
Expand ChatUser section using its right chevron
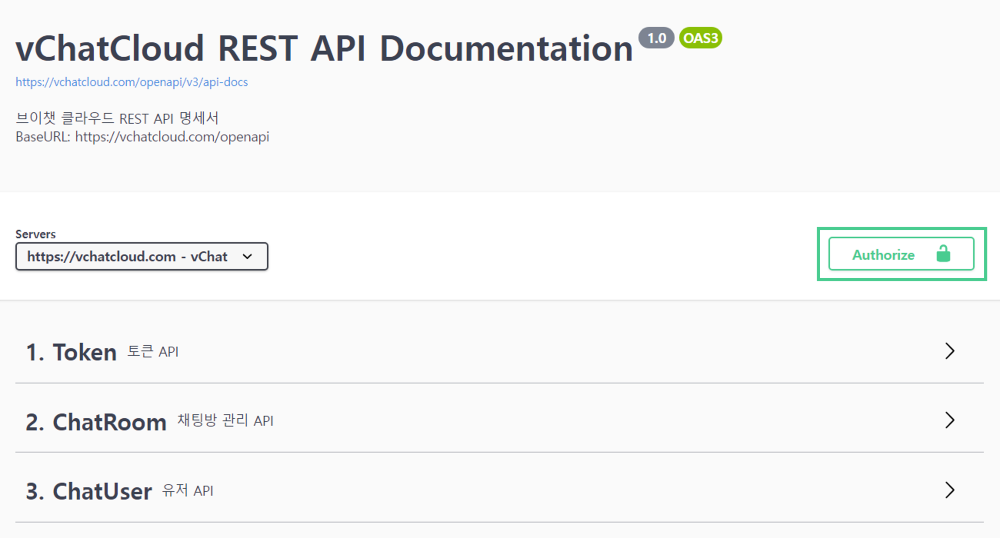click(x=949, y=490)
